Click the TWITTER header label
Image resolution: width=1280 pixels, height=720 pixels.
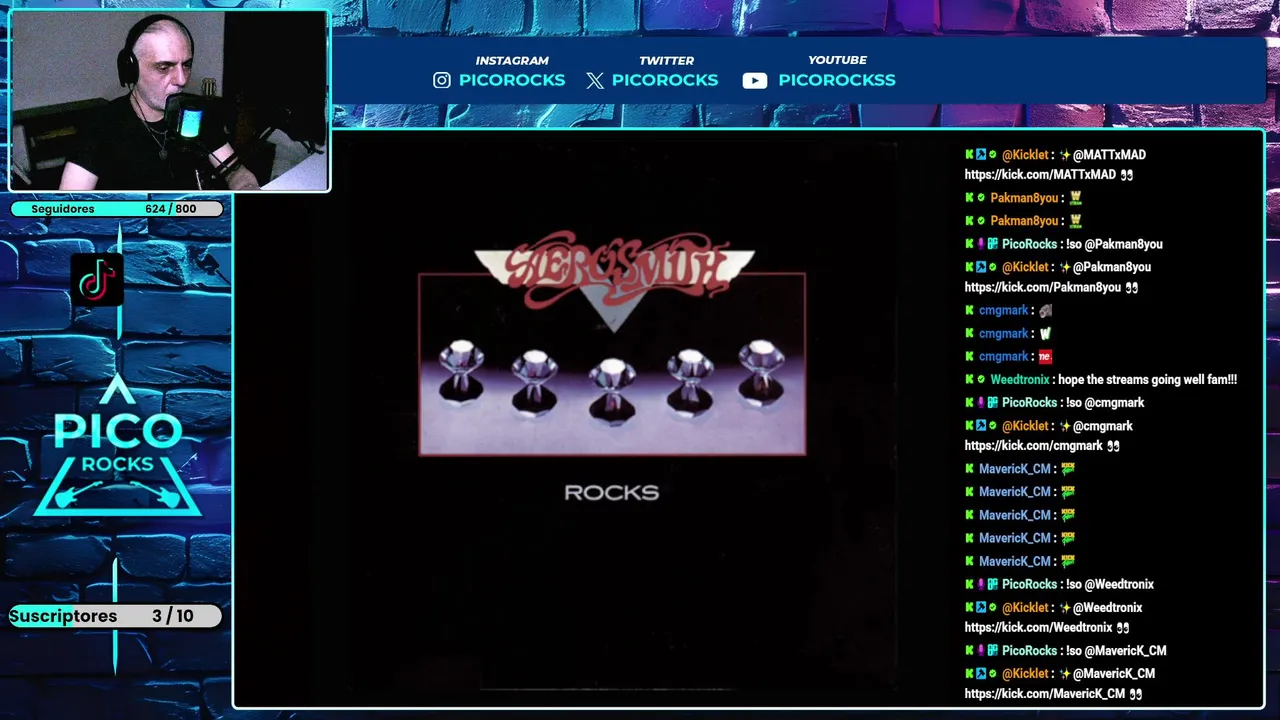click(x=667, y=61)
